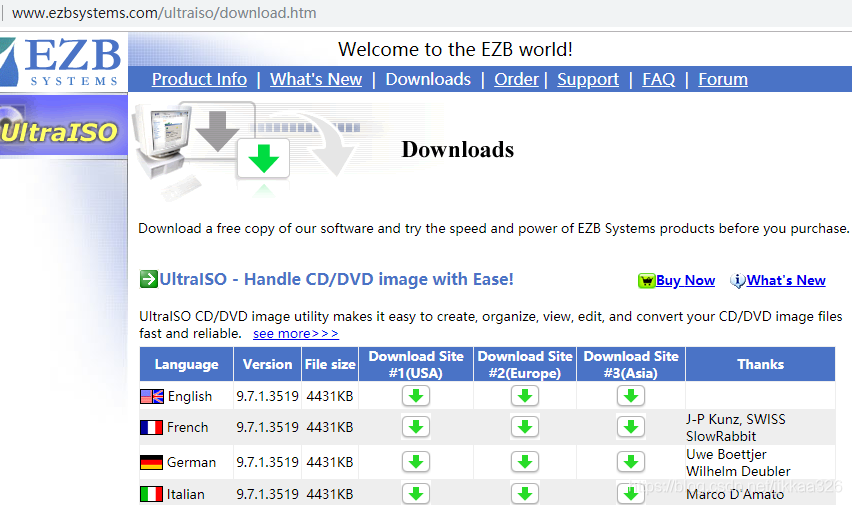Select Downloads in the navigation bar
This screenshot has width=852, height=505.
(x=428, y=79)
